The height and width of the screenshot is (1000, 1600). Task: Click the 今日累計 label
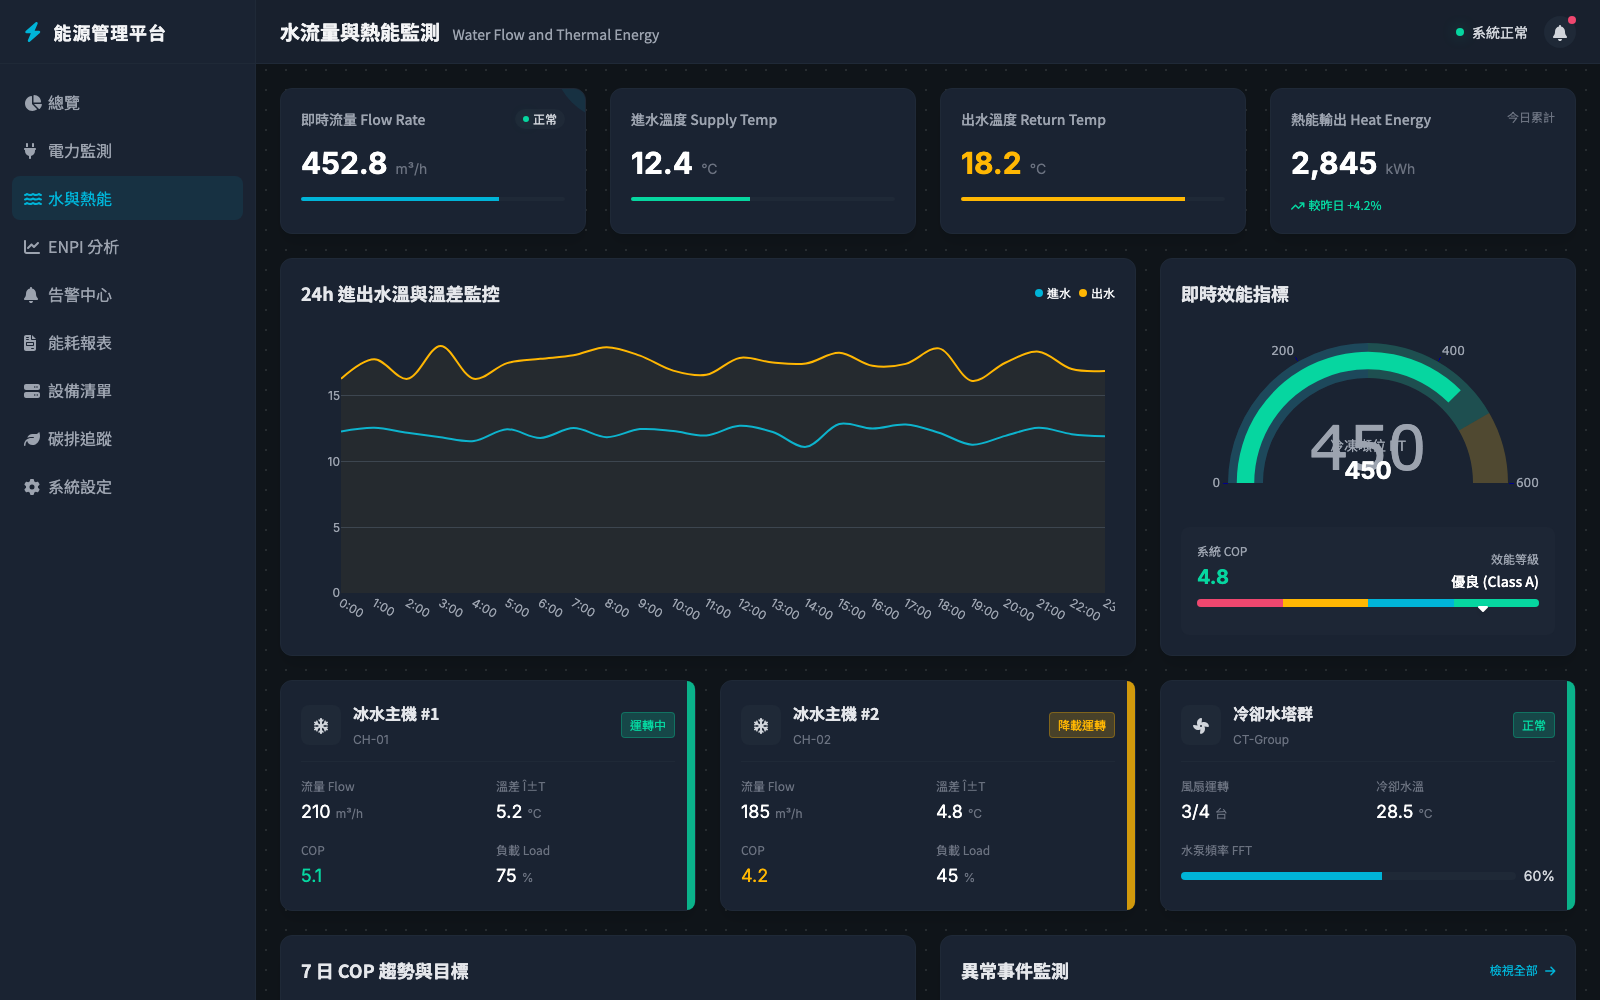tap(1531, 118)
